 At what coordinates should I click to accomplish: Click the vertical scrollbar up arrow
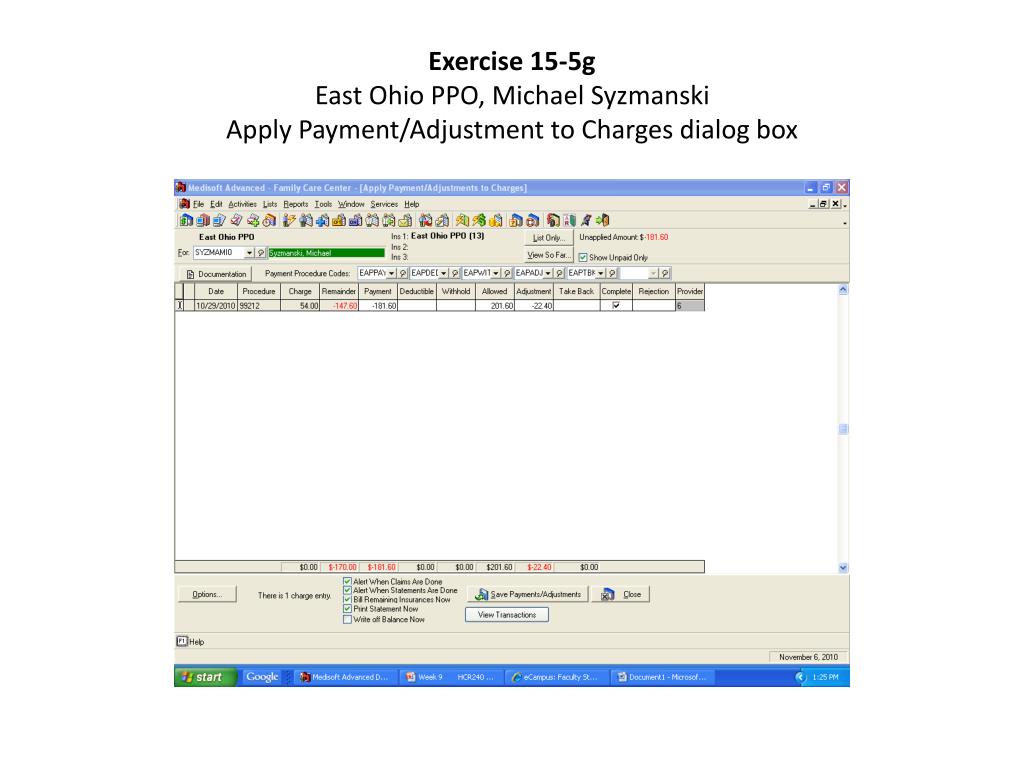pos(843,289)
